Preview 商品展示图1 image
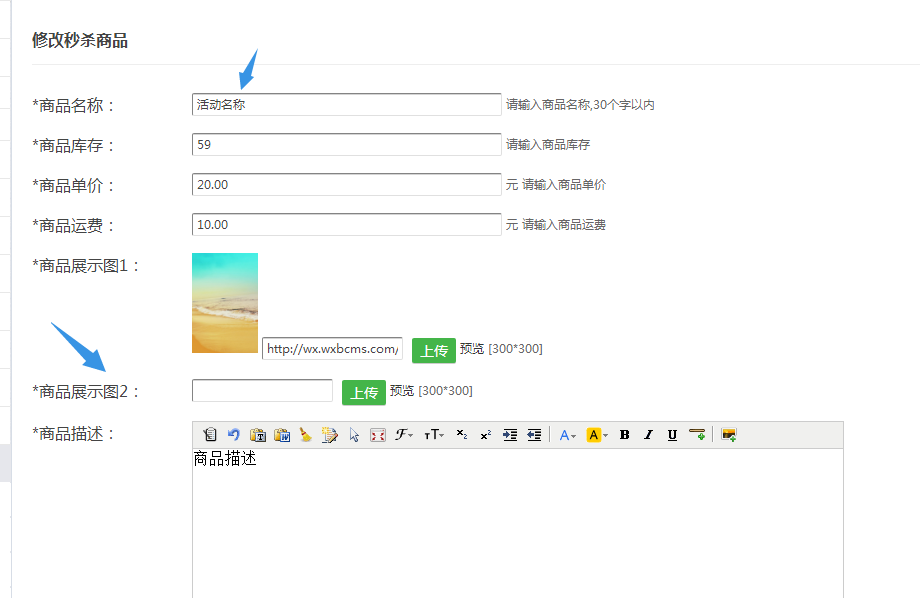This screenshot has width=920, height=598. (472, 349)
